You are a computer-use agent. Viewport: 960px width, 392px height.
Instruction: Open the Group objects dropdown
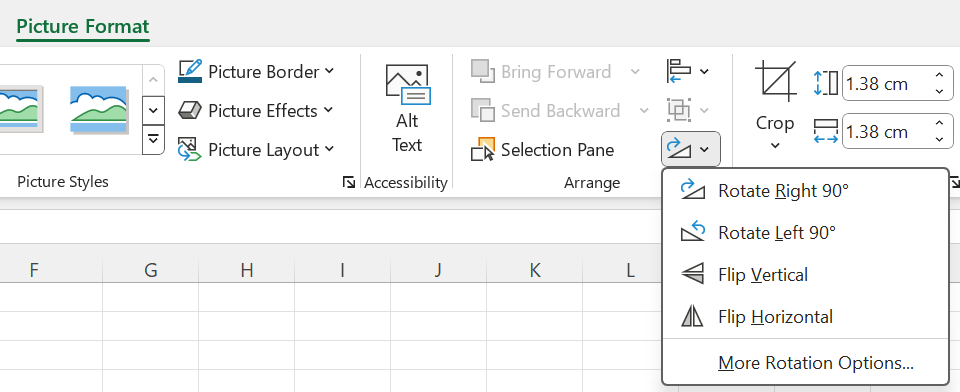pyautogui.click(x=687, y=111)
